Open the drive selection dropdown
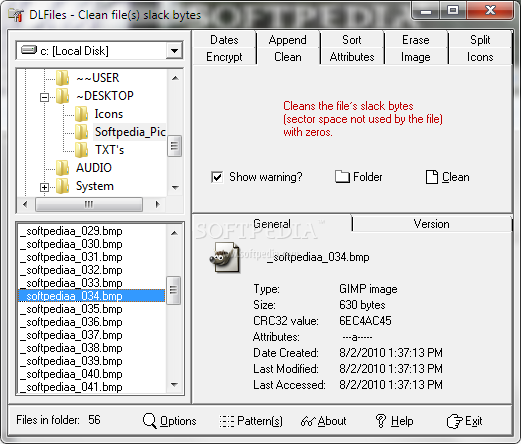This screenshot has width=521, height=444. pyautogui.click(x=174, y=51)
